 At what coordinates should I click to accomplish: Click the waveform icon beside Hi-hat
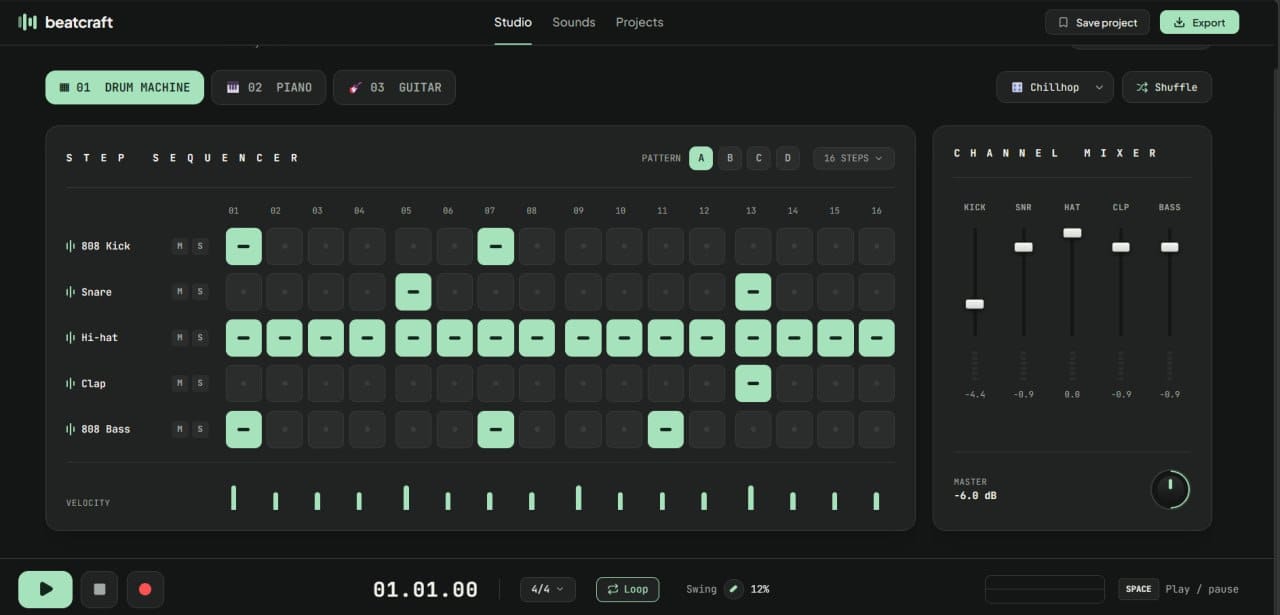tap(71, 338)
